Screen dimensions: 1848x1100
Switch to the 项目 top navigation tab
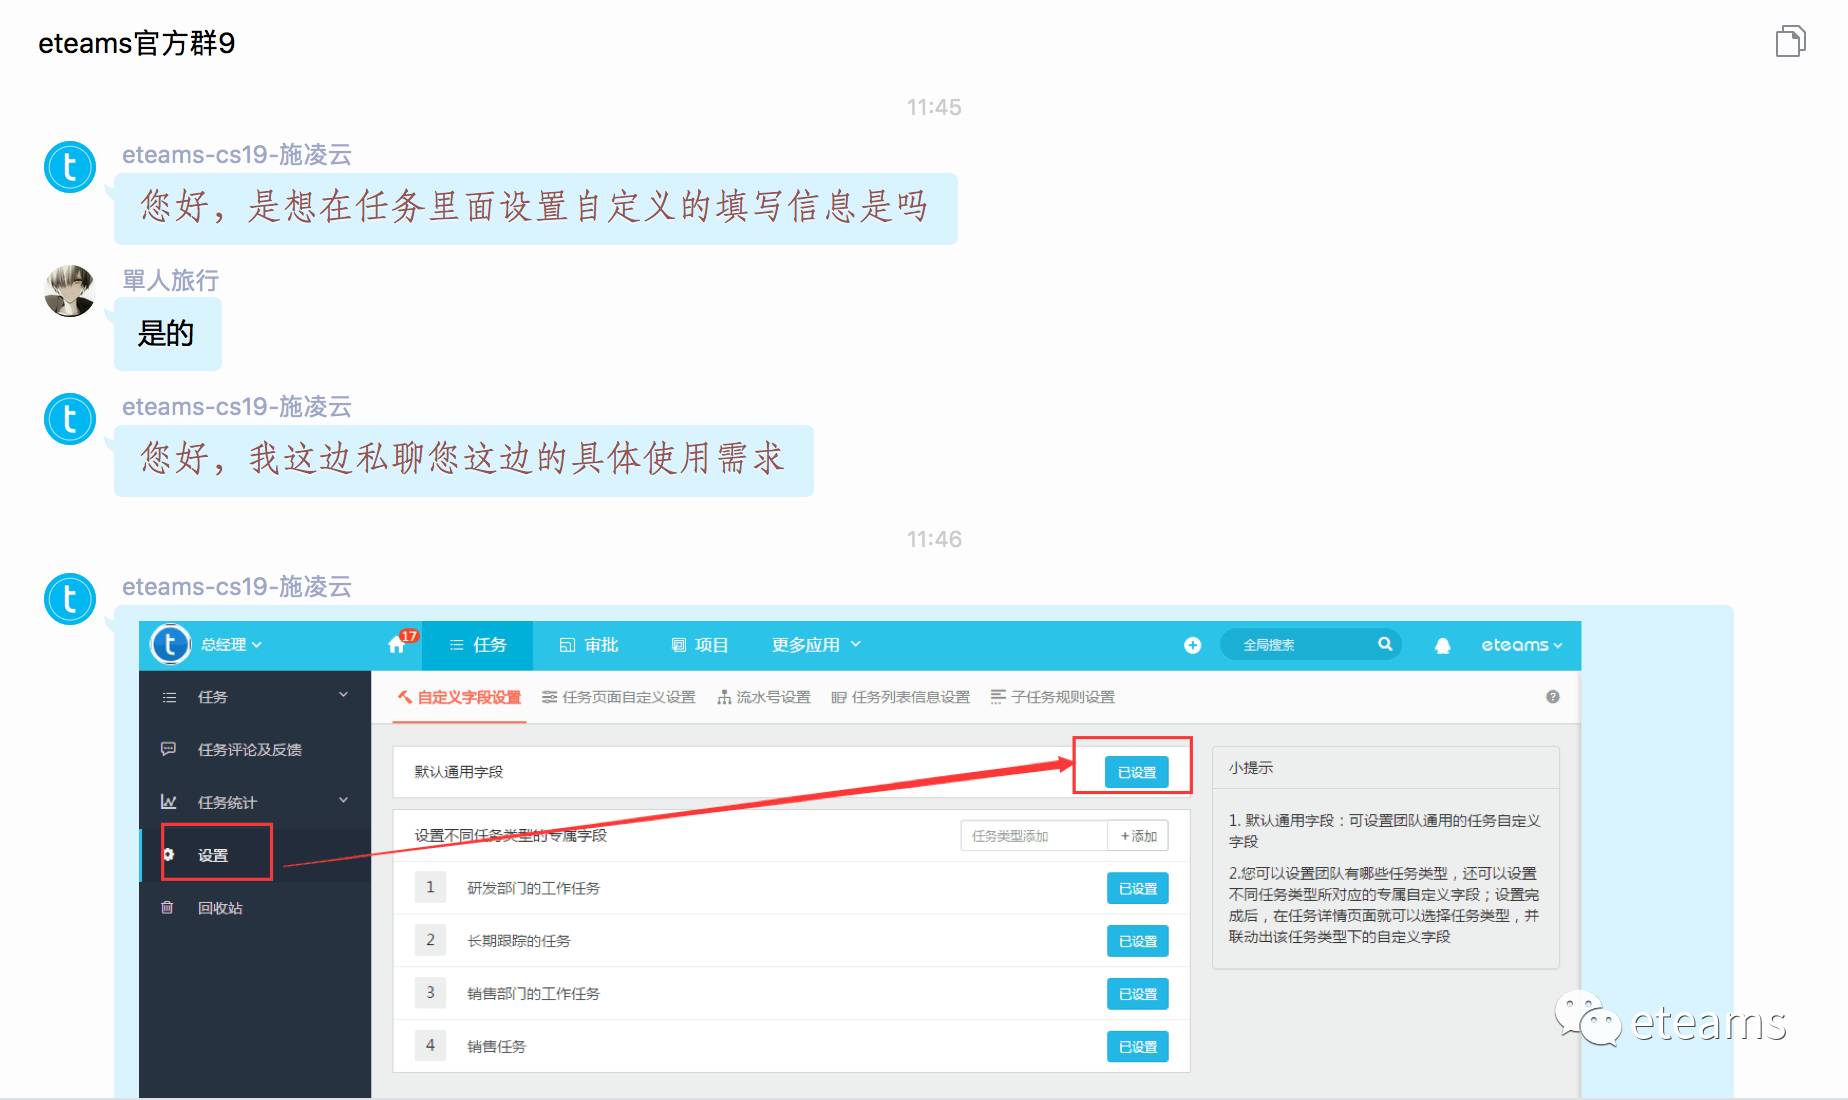point(699,645)
